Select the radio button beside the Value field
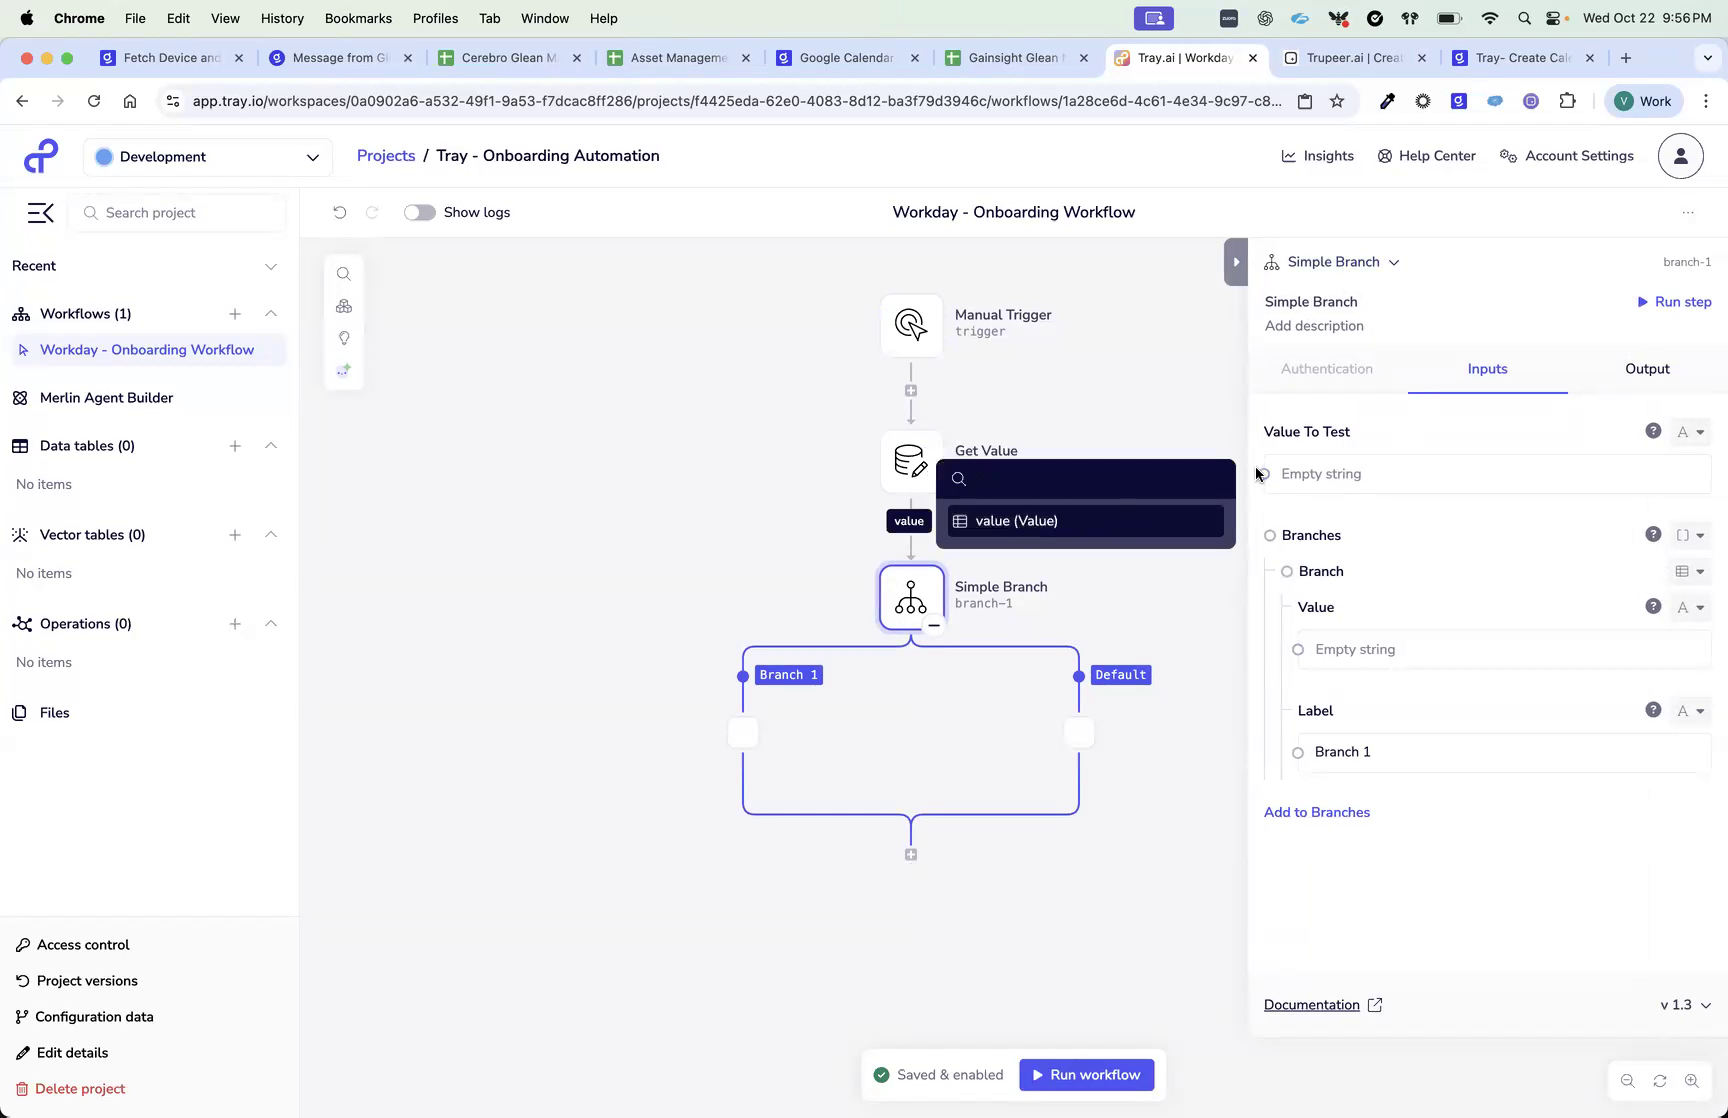The image size is (1728, 1118). click(1298, 649)
